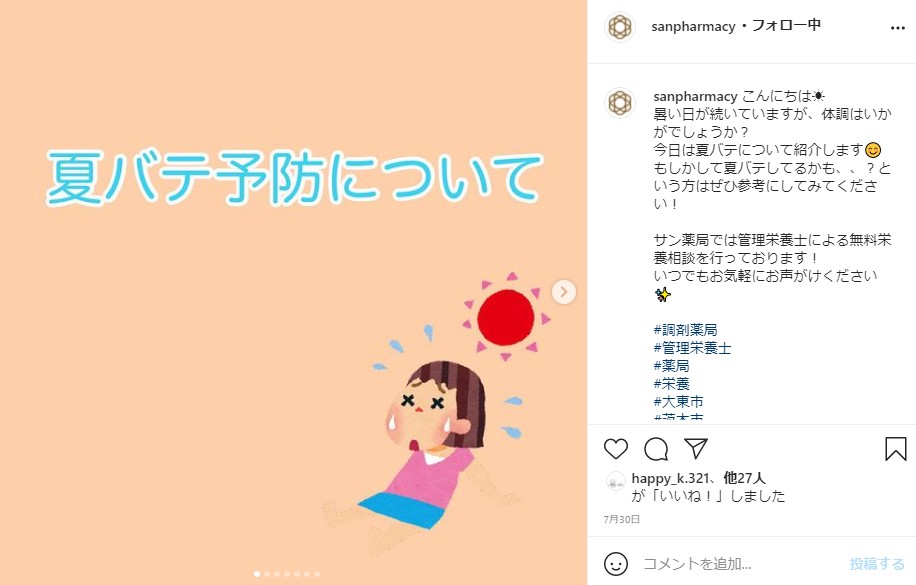Click the sanpharmacy avatar beside the caption
Screen dimensions: 916x585
coord(620,103)
